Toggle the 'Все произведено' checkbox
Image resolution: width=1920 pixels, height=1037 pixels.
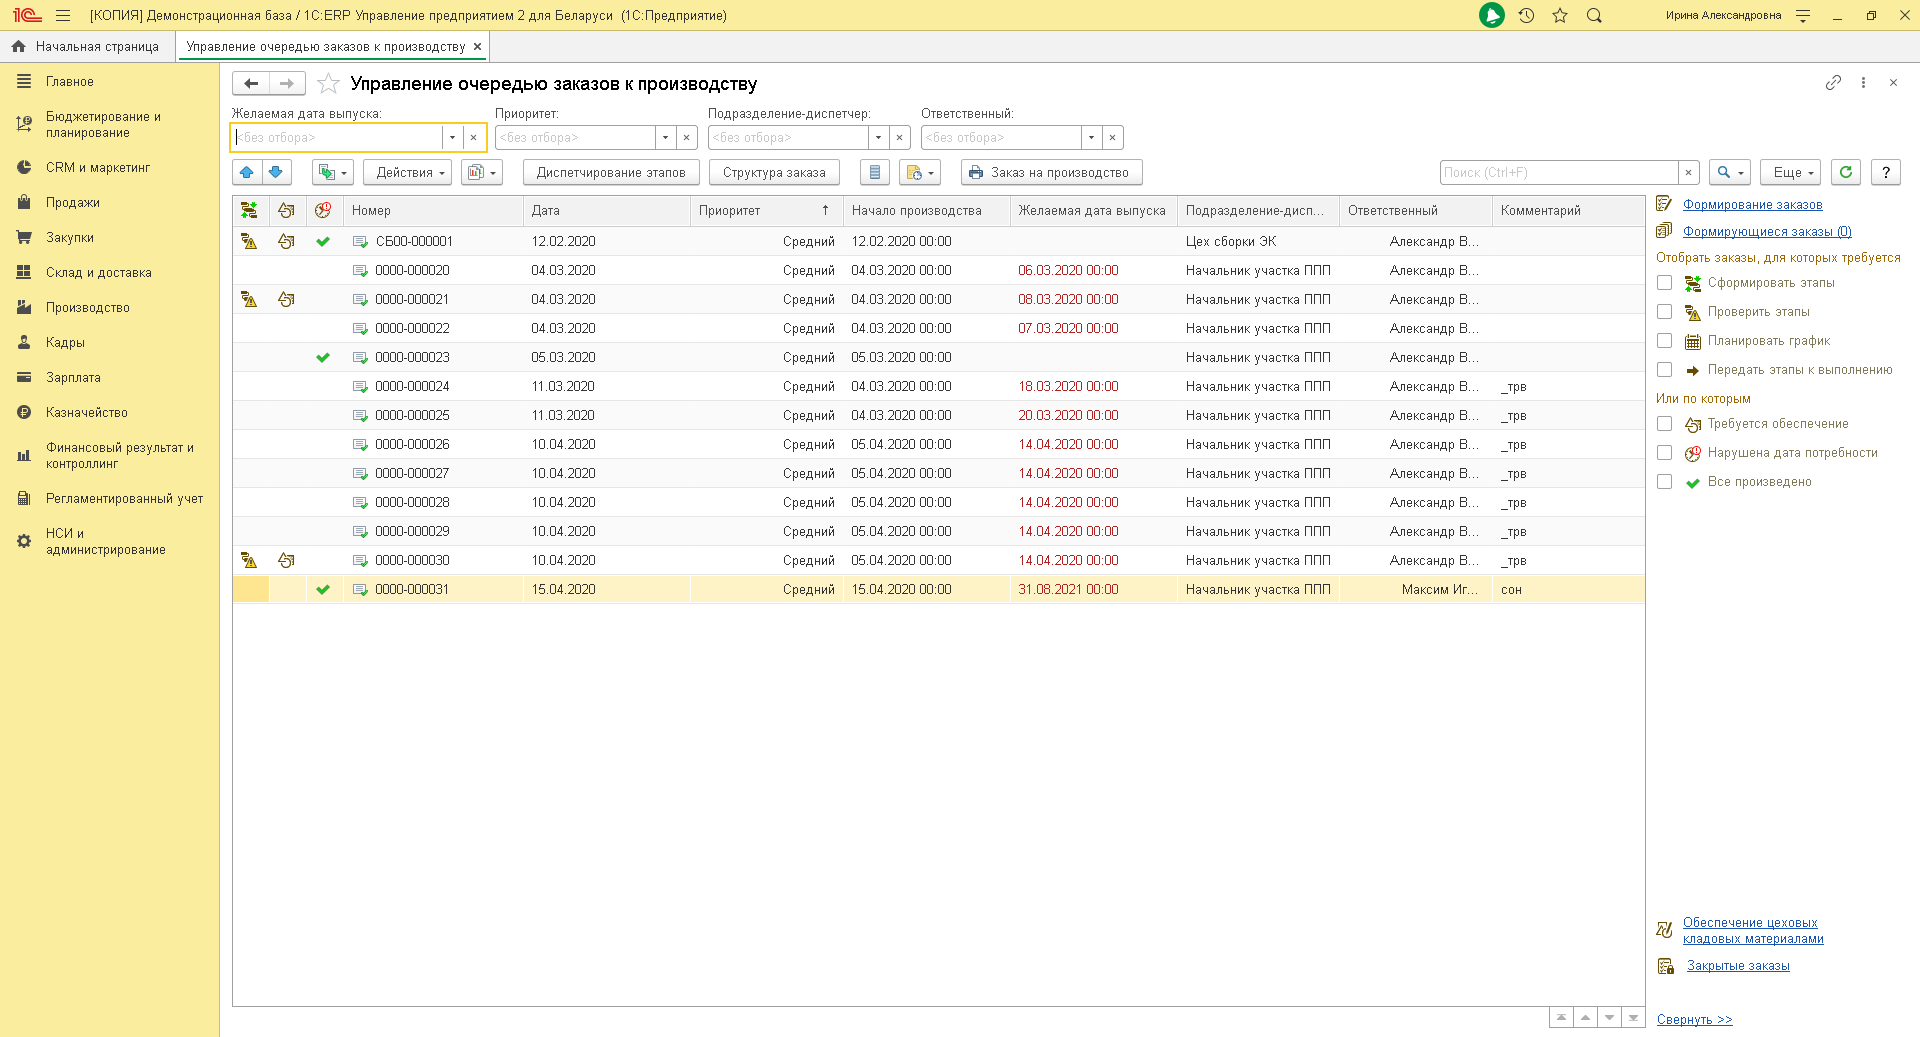click(1664, 482)
